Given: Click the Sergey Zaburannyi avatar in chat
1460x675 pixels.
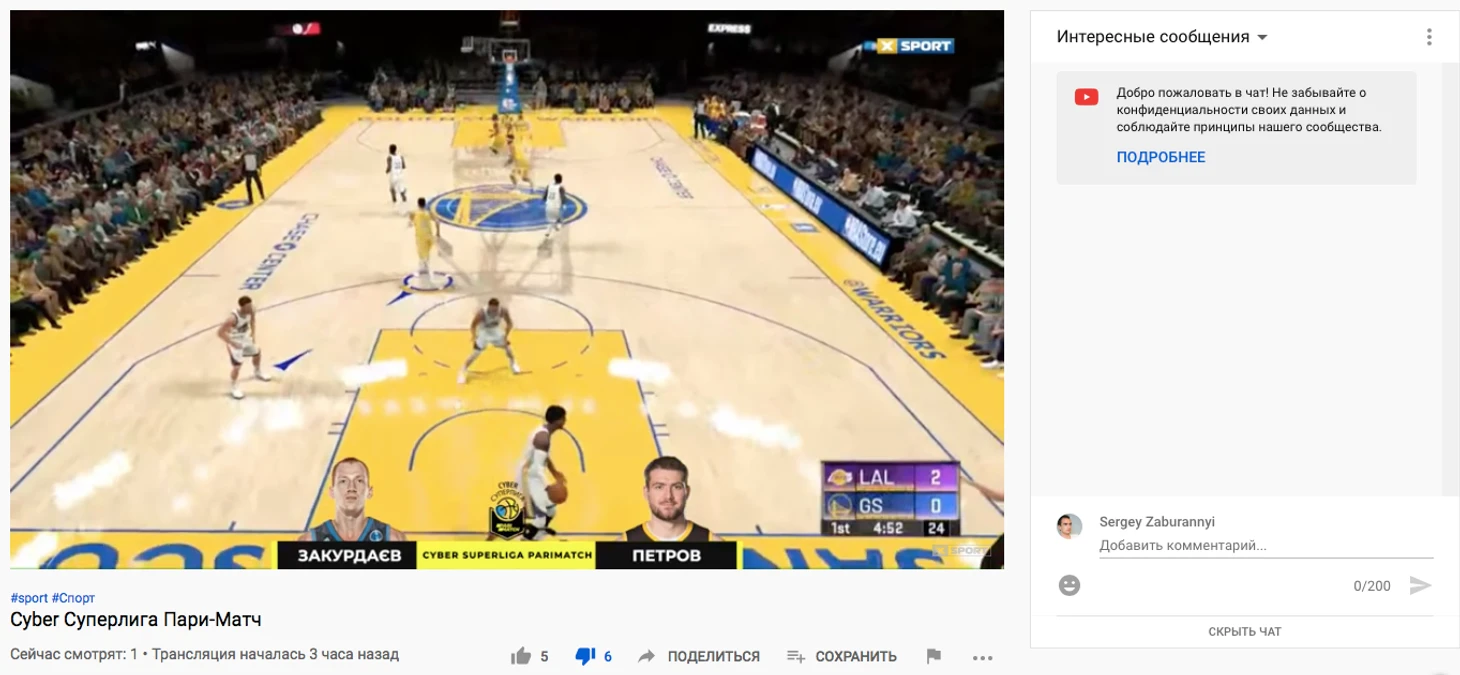Looking at the screenshot, I should coord(1069,527).
